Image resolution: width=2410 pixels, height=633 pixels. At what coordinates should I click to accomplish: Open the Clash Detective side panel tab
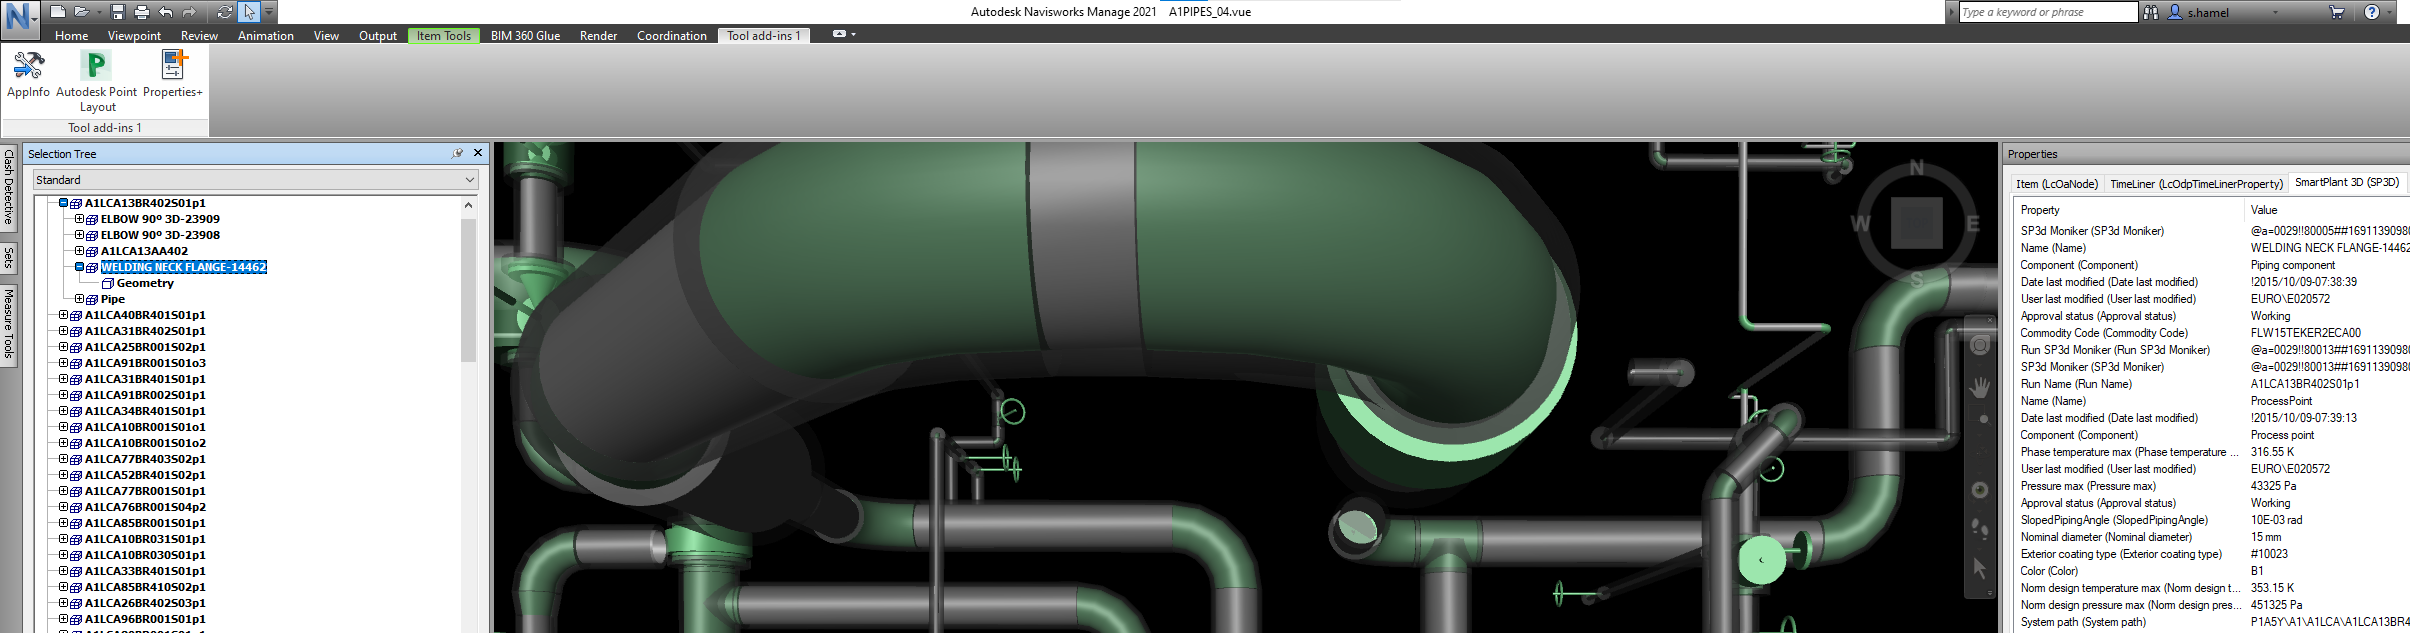tap(8, 187)
